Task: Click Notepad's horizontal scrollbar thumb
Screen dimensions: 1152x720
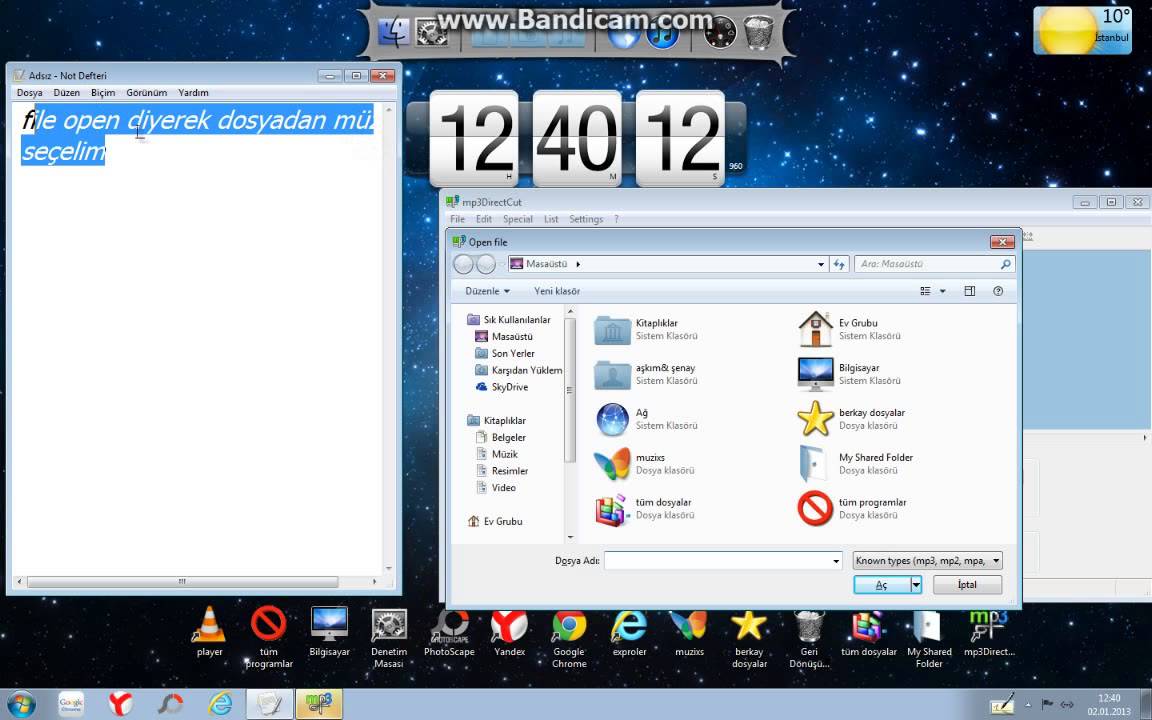Action: pos(182,581)
